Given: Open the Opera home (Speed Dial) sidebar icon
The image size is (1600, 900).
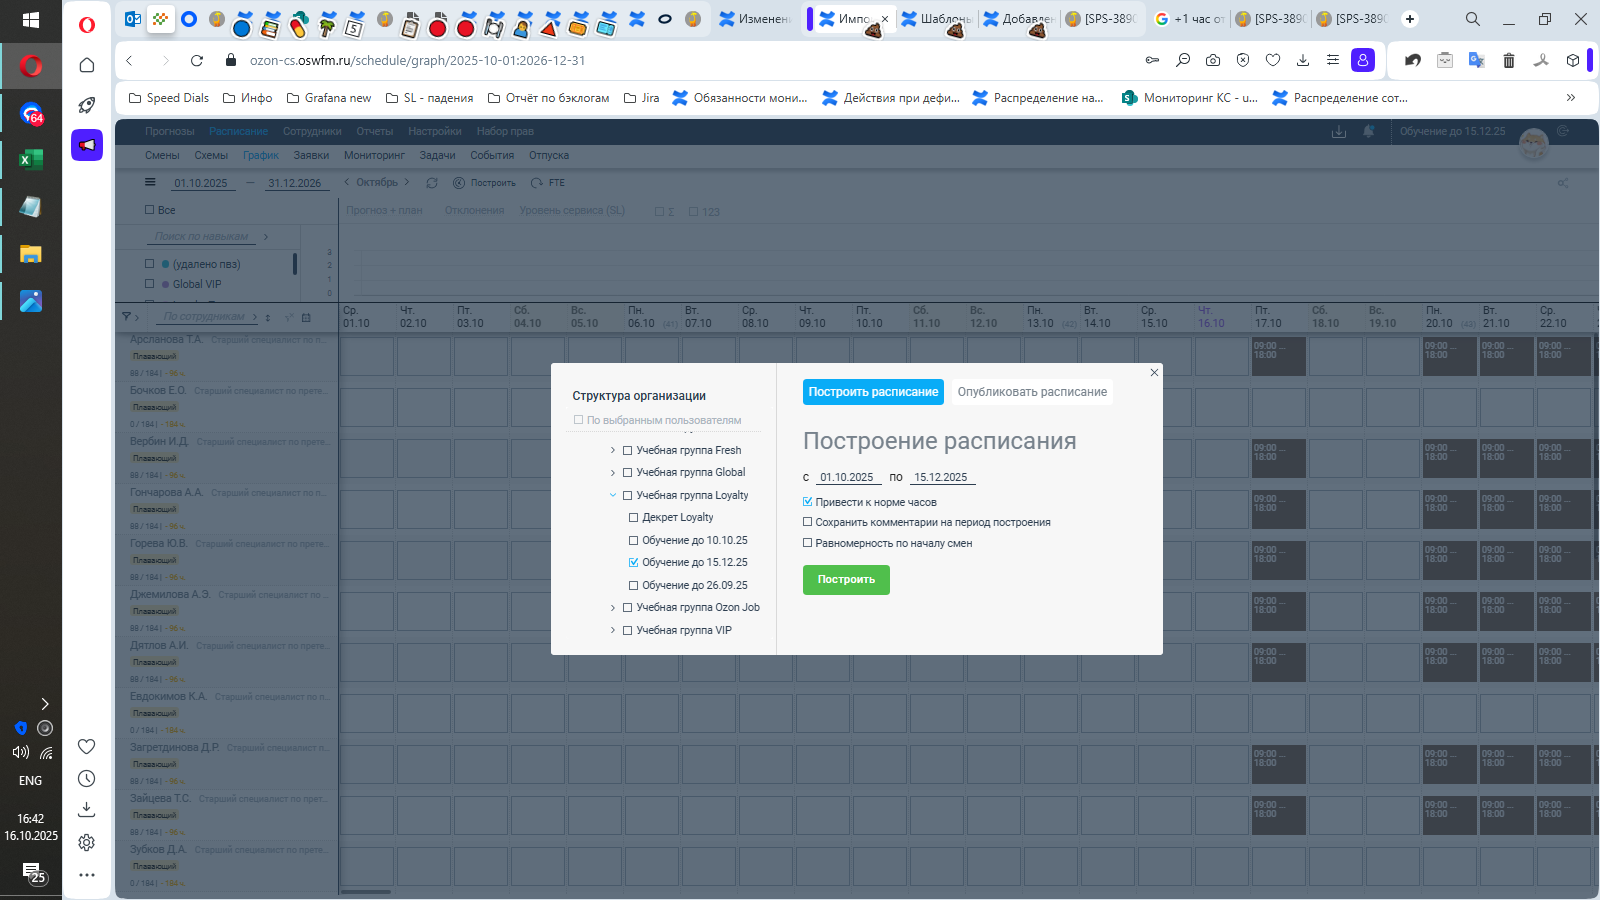Looking at the screenshot, I should coord(87,65).
